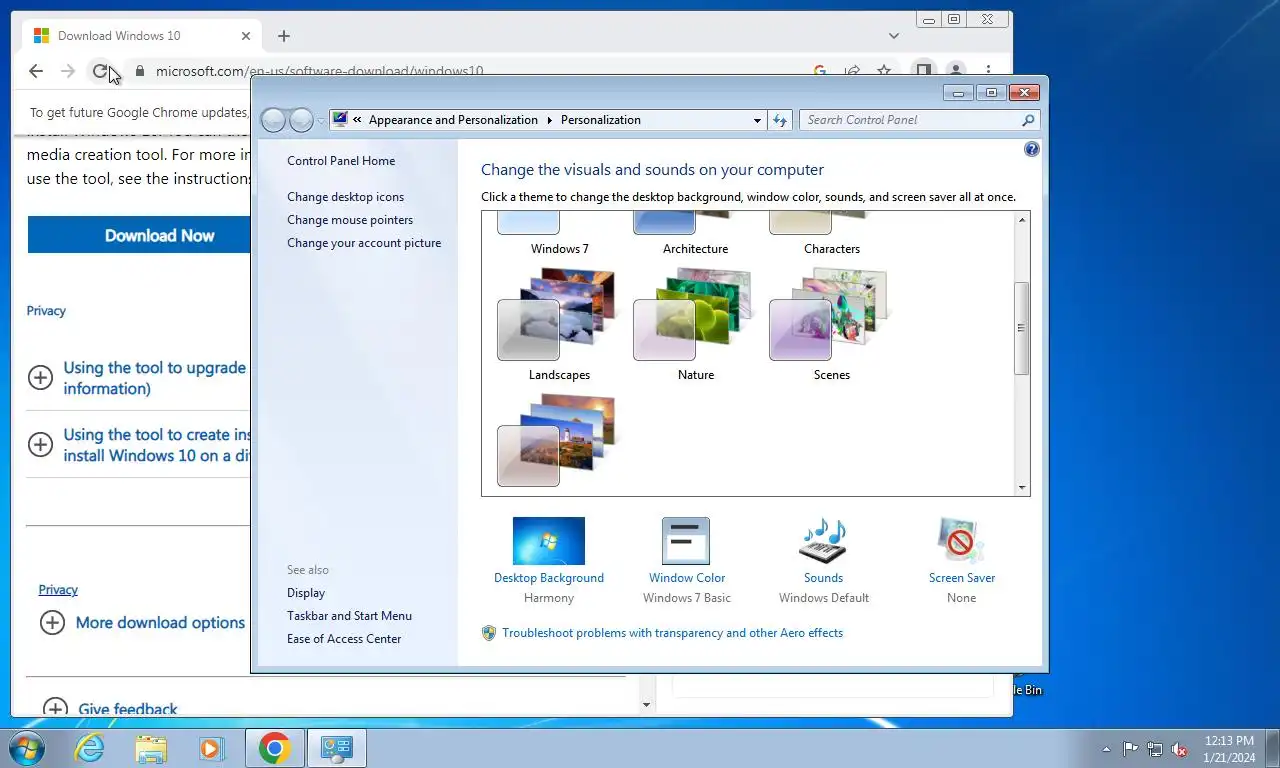1280x768 pixels.
Task: Click the search magnifier in Control Panel
Action: click(x=1028, y=120)
